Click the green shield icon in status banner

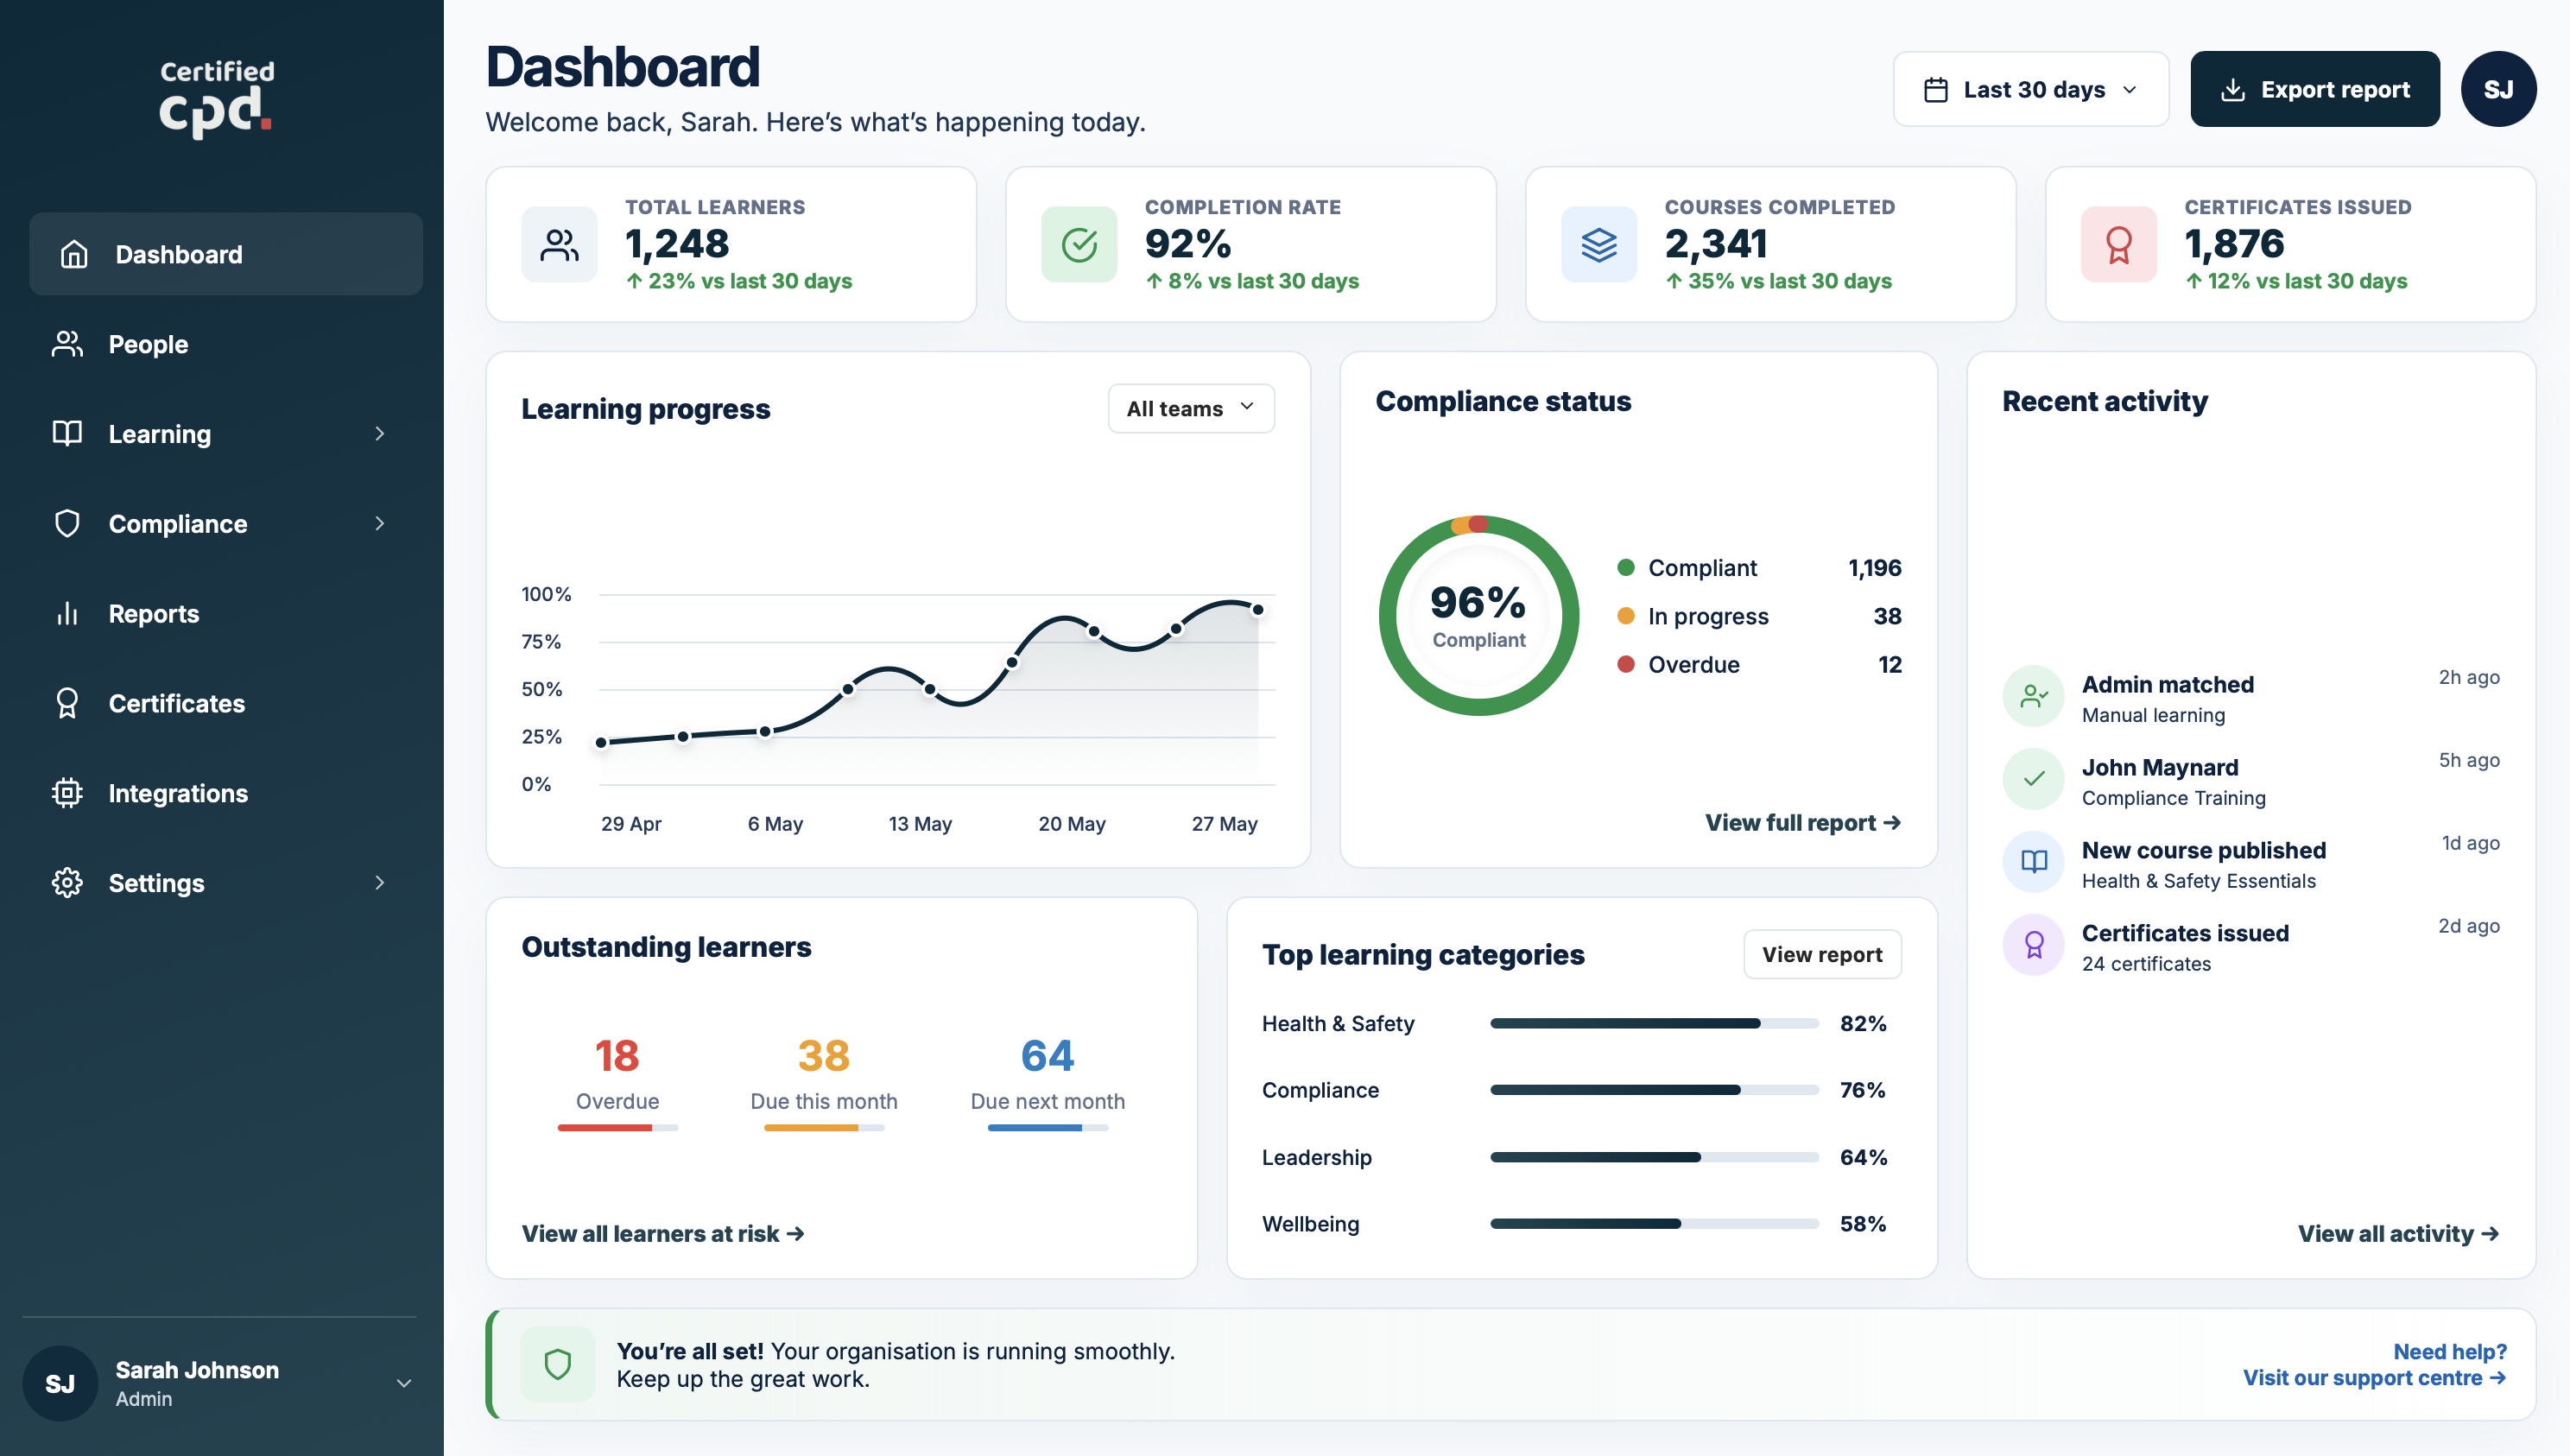(x=558, y=1364)
